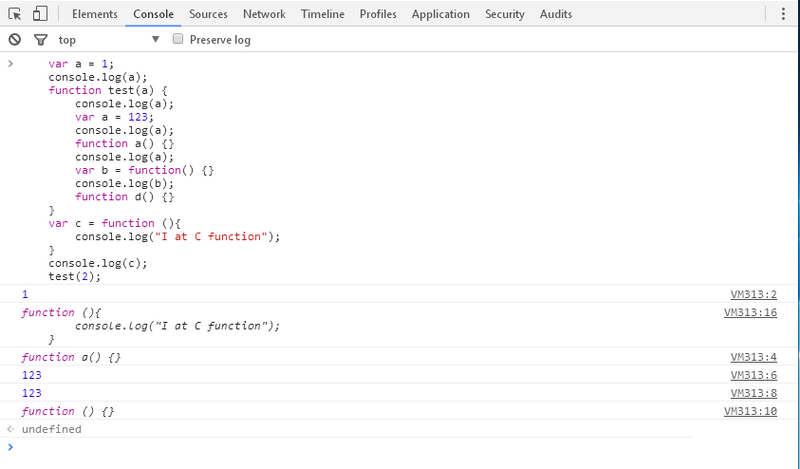Go to the Application tab
This screenshot has height=469, width=800.
[x=440, y=14]
